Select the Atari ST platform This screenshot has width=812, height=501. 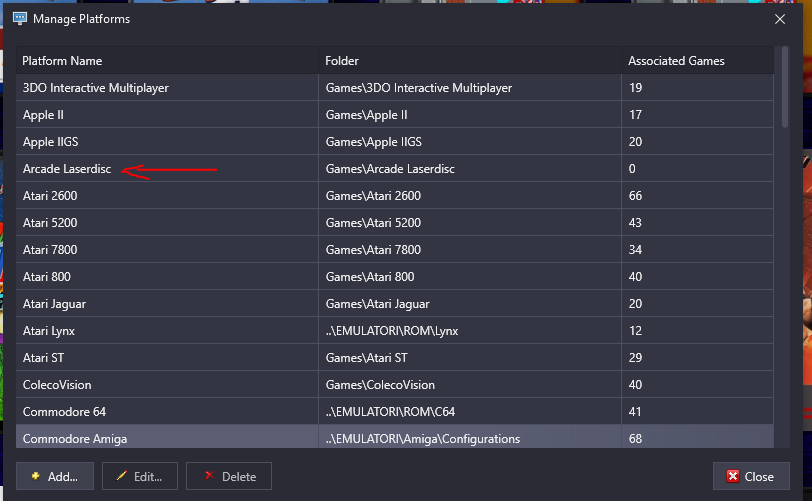[43, 357]
